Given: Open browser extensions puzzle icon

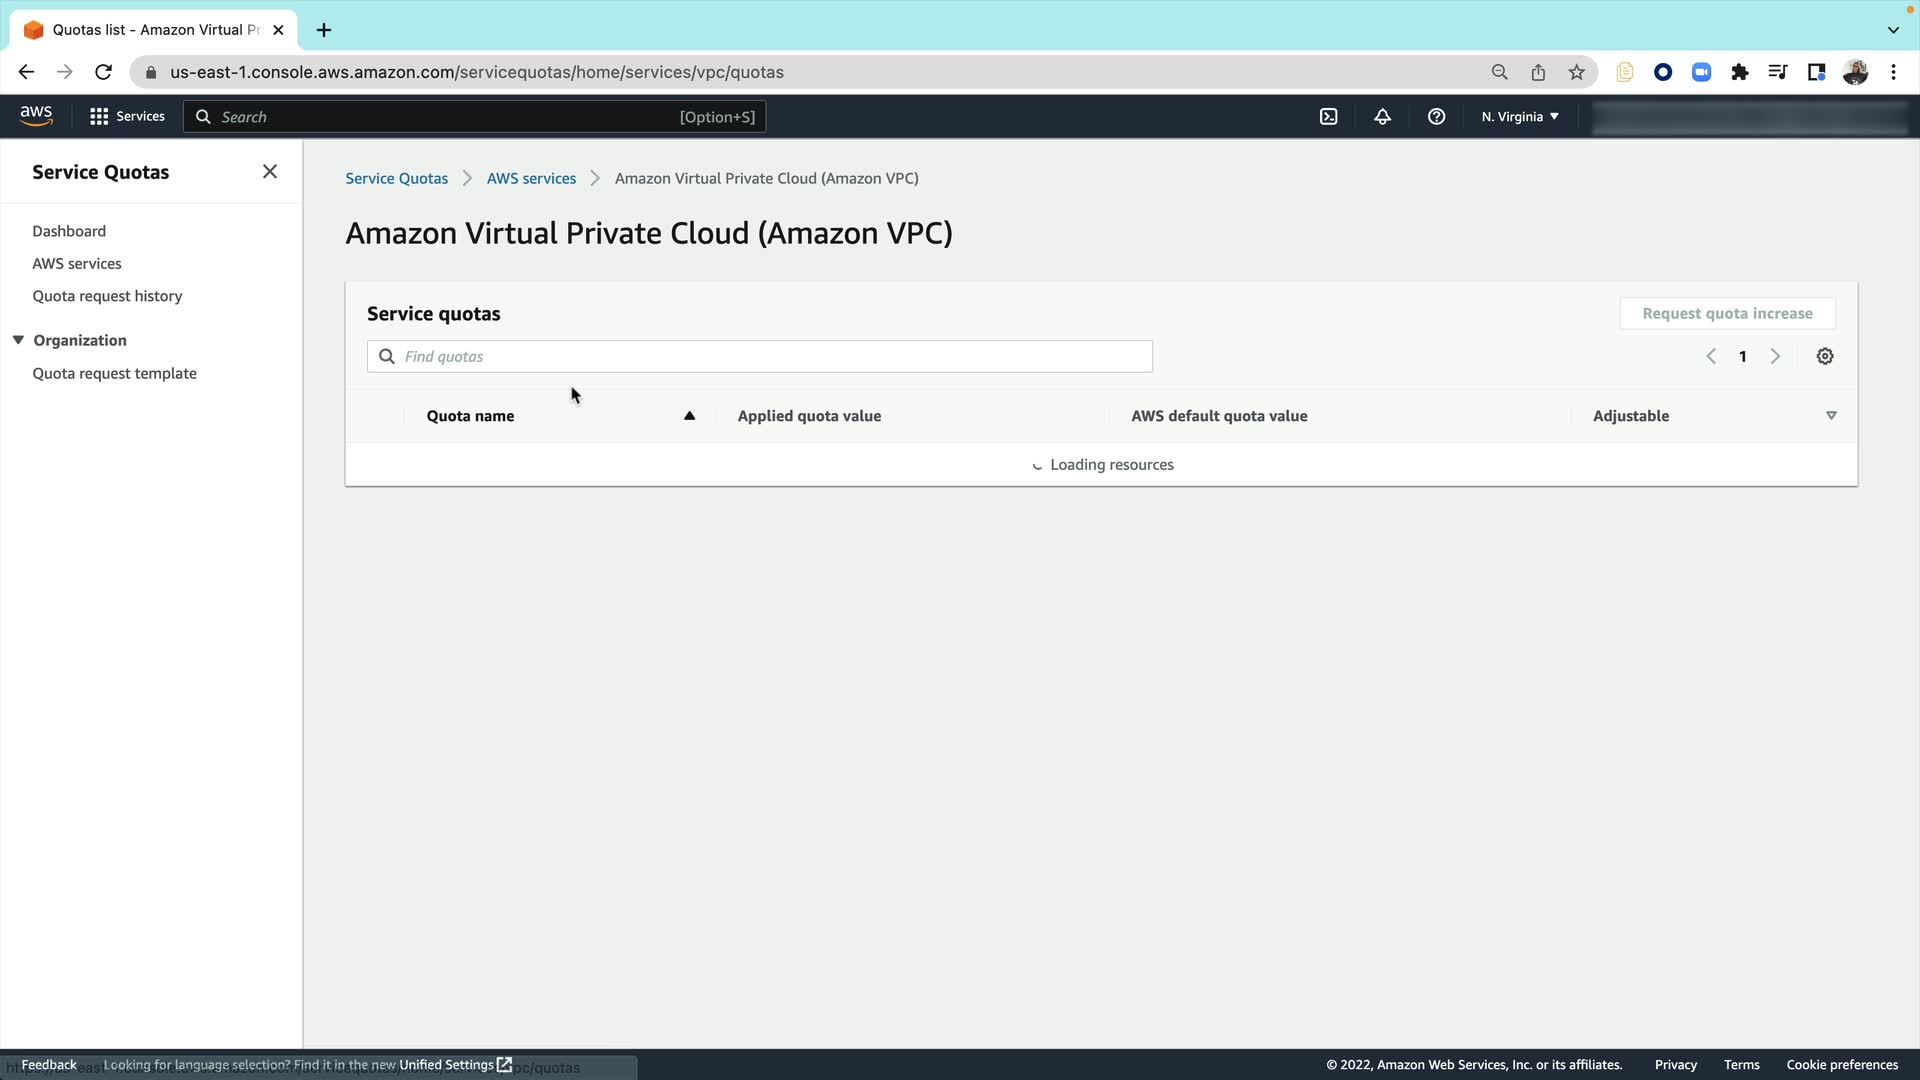Looking at the screenshot, I should pos(1740,72).
